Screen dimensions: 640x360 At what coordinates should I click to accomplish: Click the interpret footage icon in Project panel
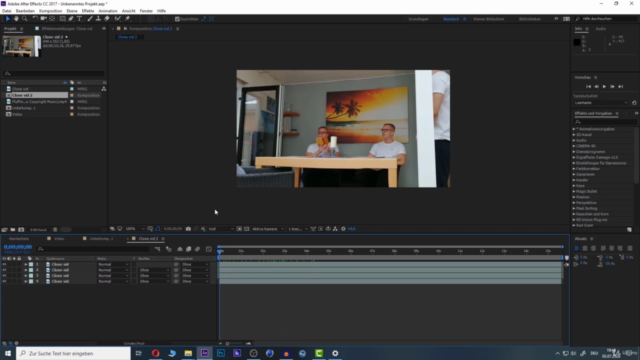click(4, 230)
